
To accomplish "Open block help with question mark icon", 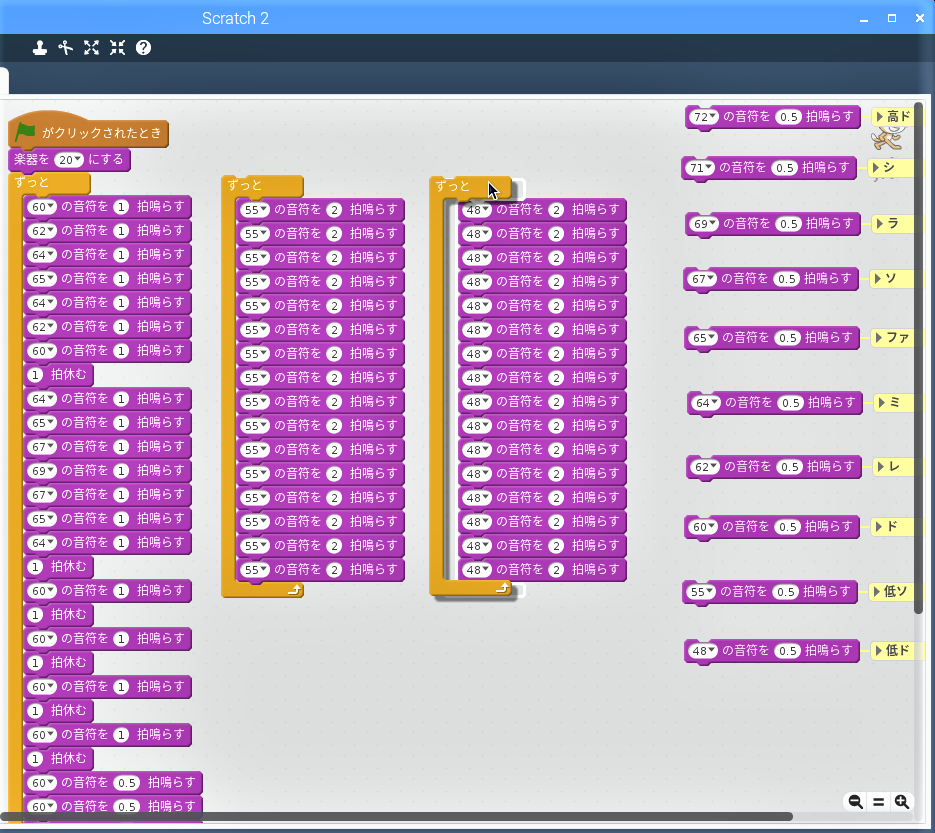I will click(143, 48).
